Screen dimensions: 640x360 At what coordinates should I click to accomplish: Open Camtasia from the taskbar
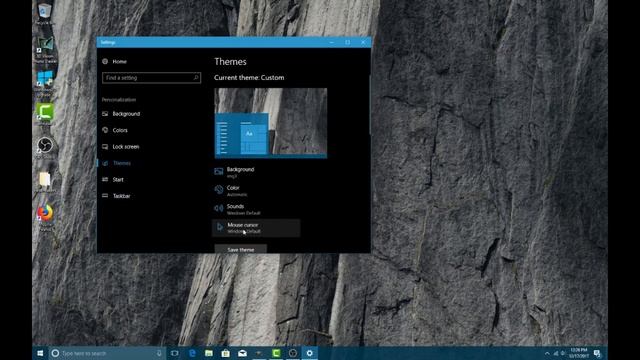(276, 353)
